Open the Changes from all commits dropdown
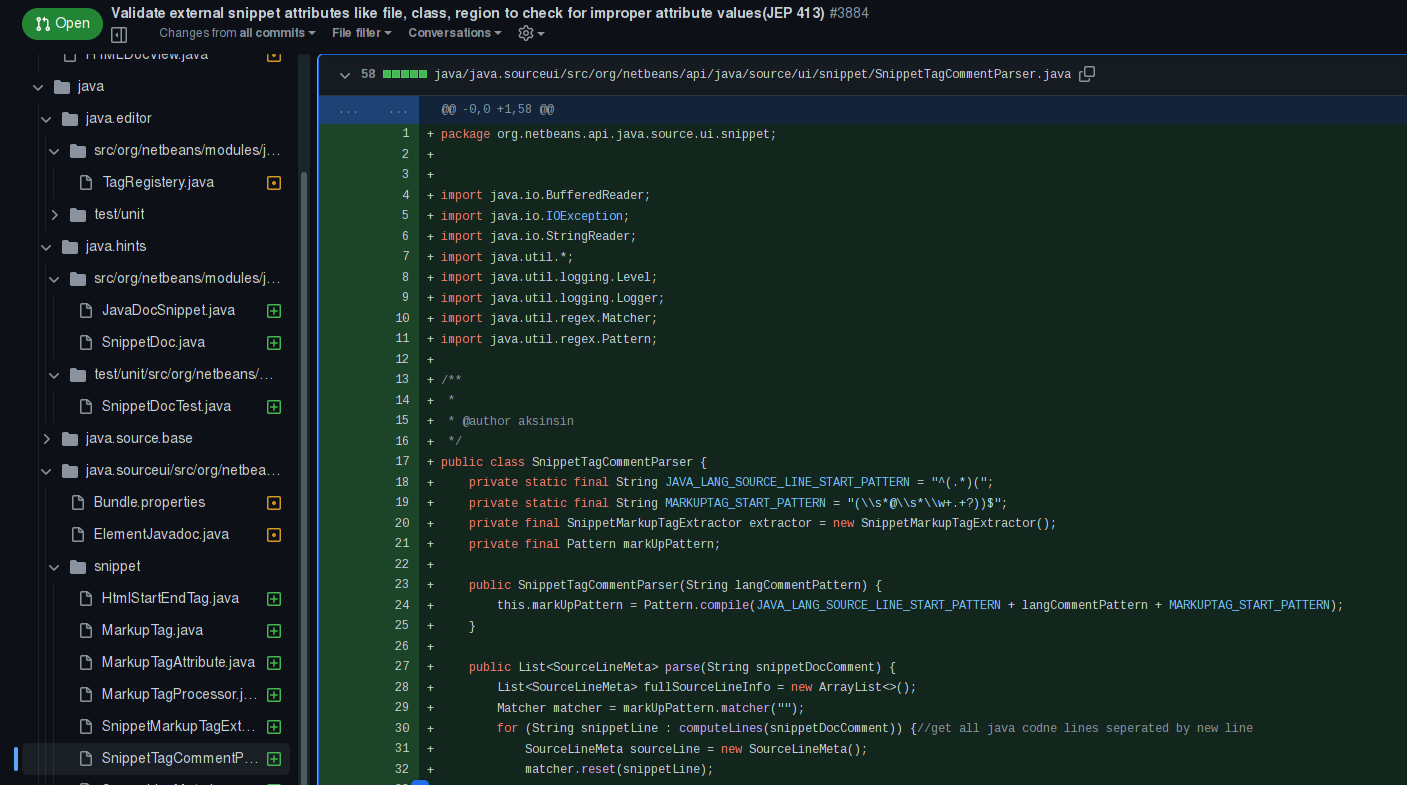The height and width of the screenshot is (785, 1407). (x=236, y=33)
